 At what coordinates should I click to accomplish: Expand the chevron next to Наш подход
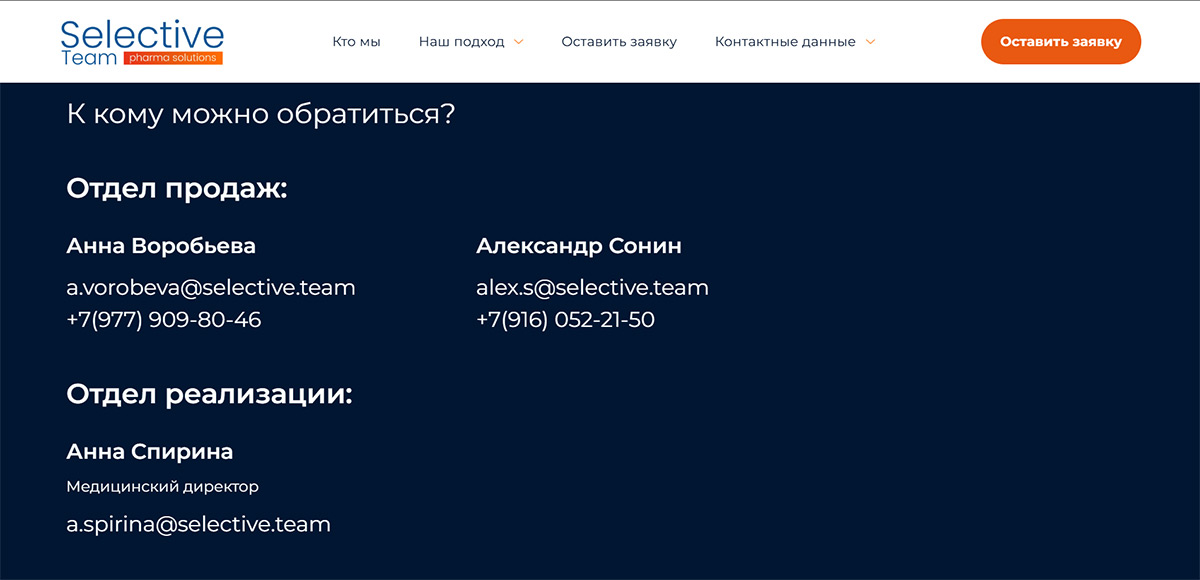click(518, 42)
